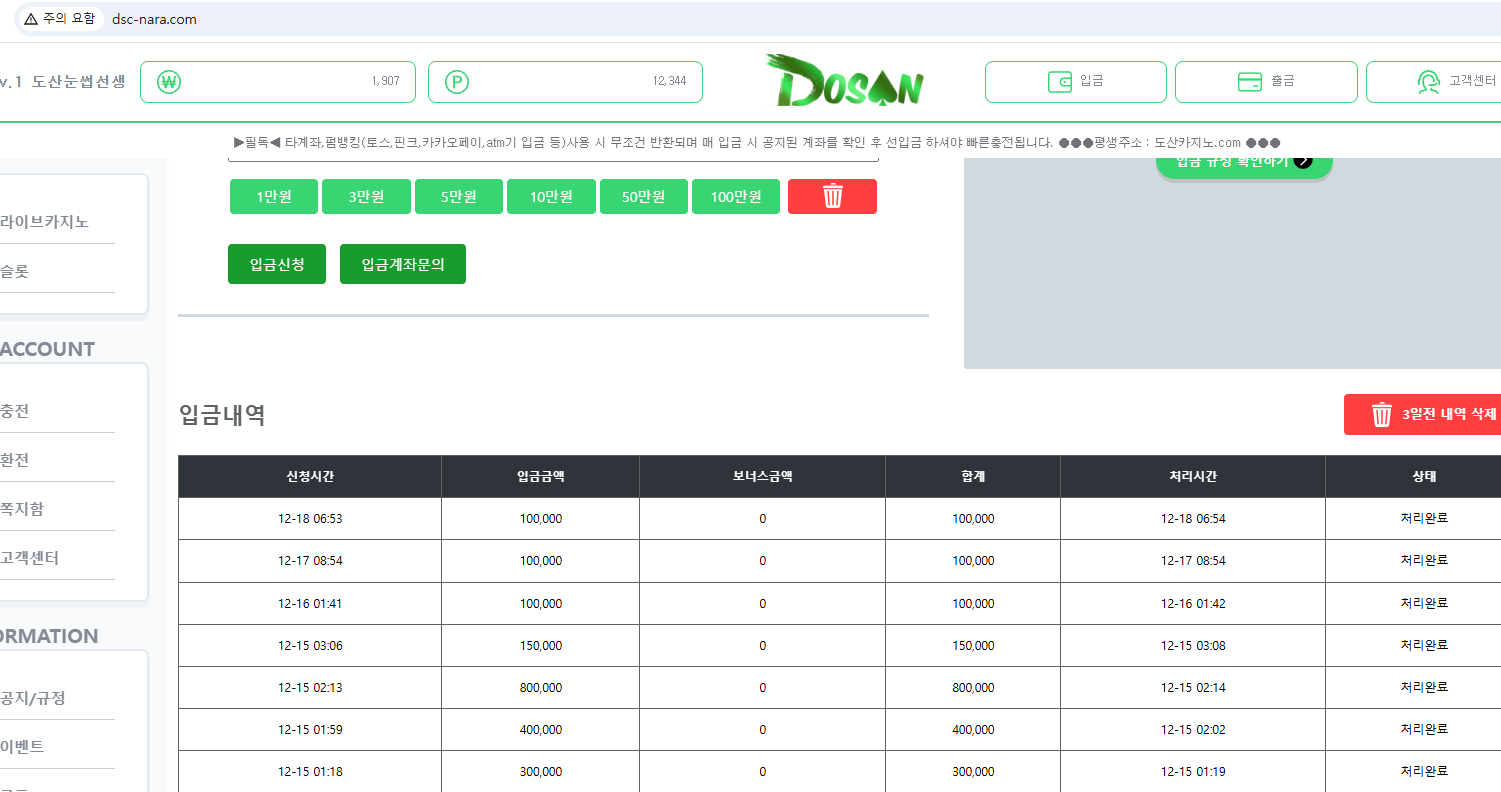Click the deposit amount input field
The height and width of the screenshot is (792, 1501).
click(x=553, y=158)
